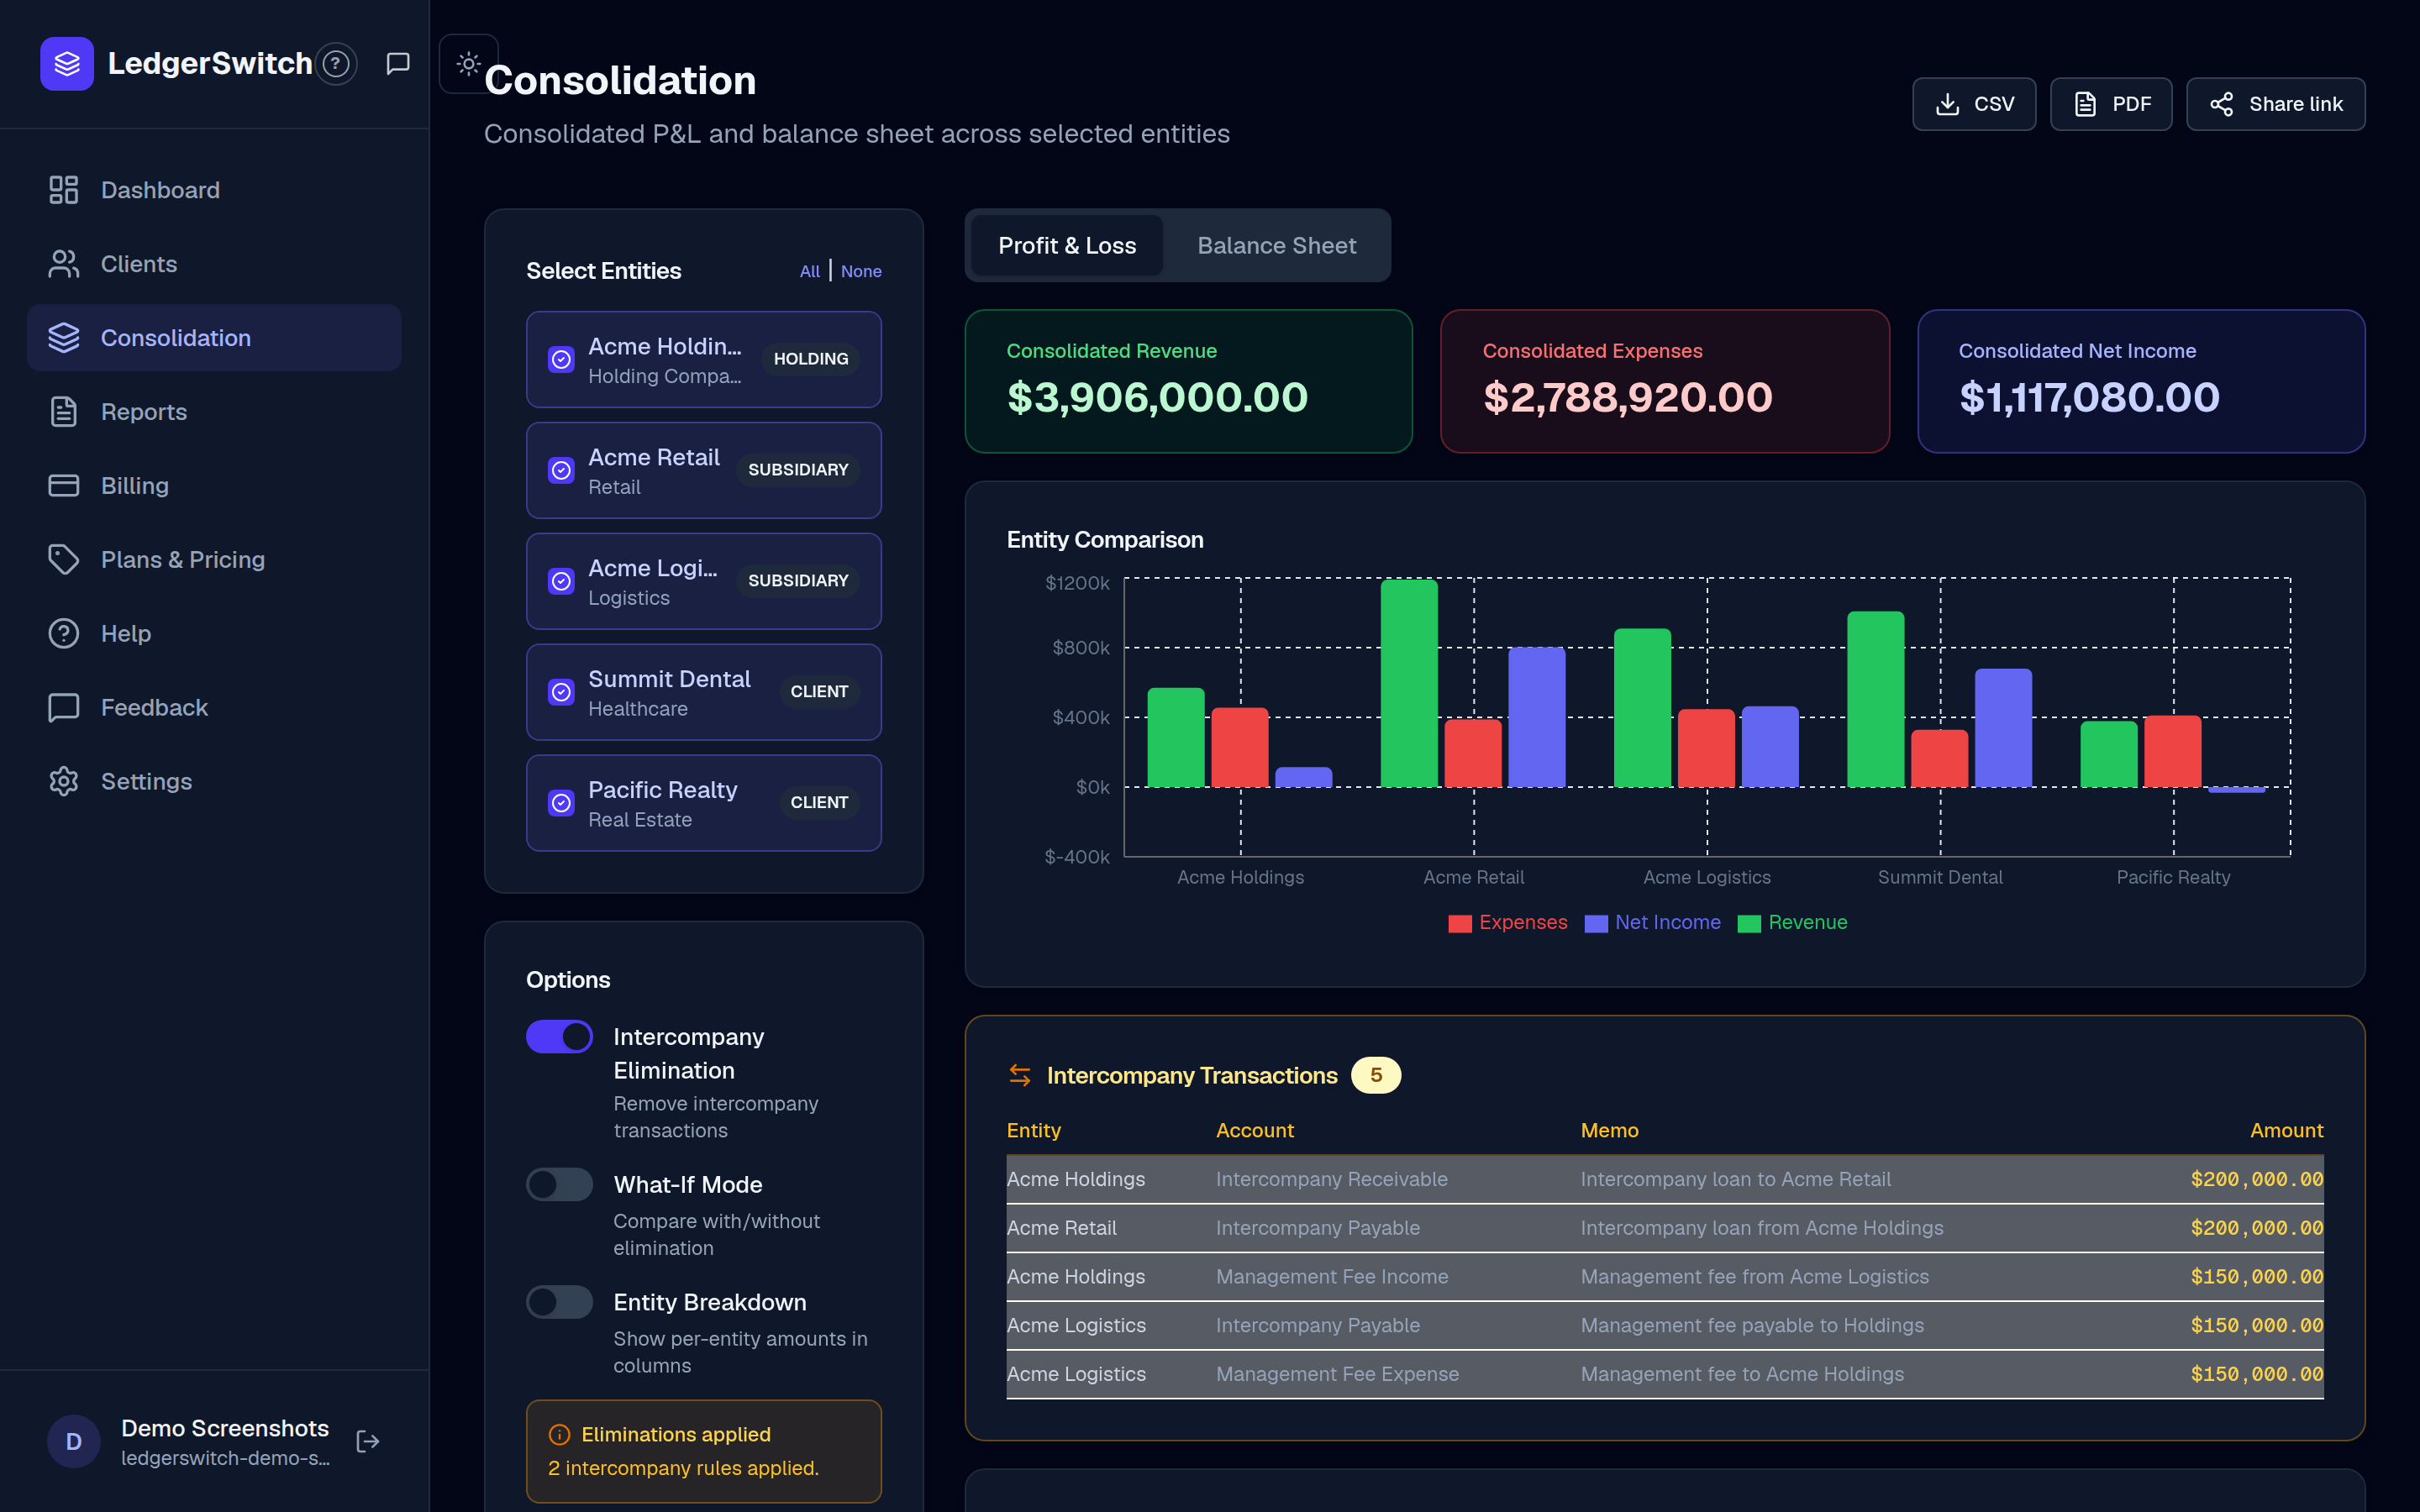Click the Reports document icon
The image size is (2420, 1512).
64,412
